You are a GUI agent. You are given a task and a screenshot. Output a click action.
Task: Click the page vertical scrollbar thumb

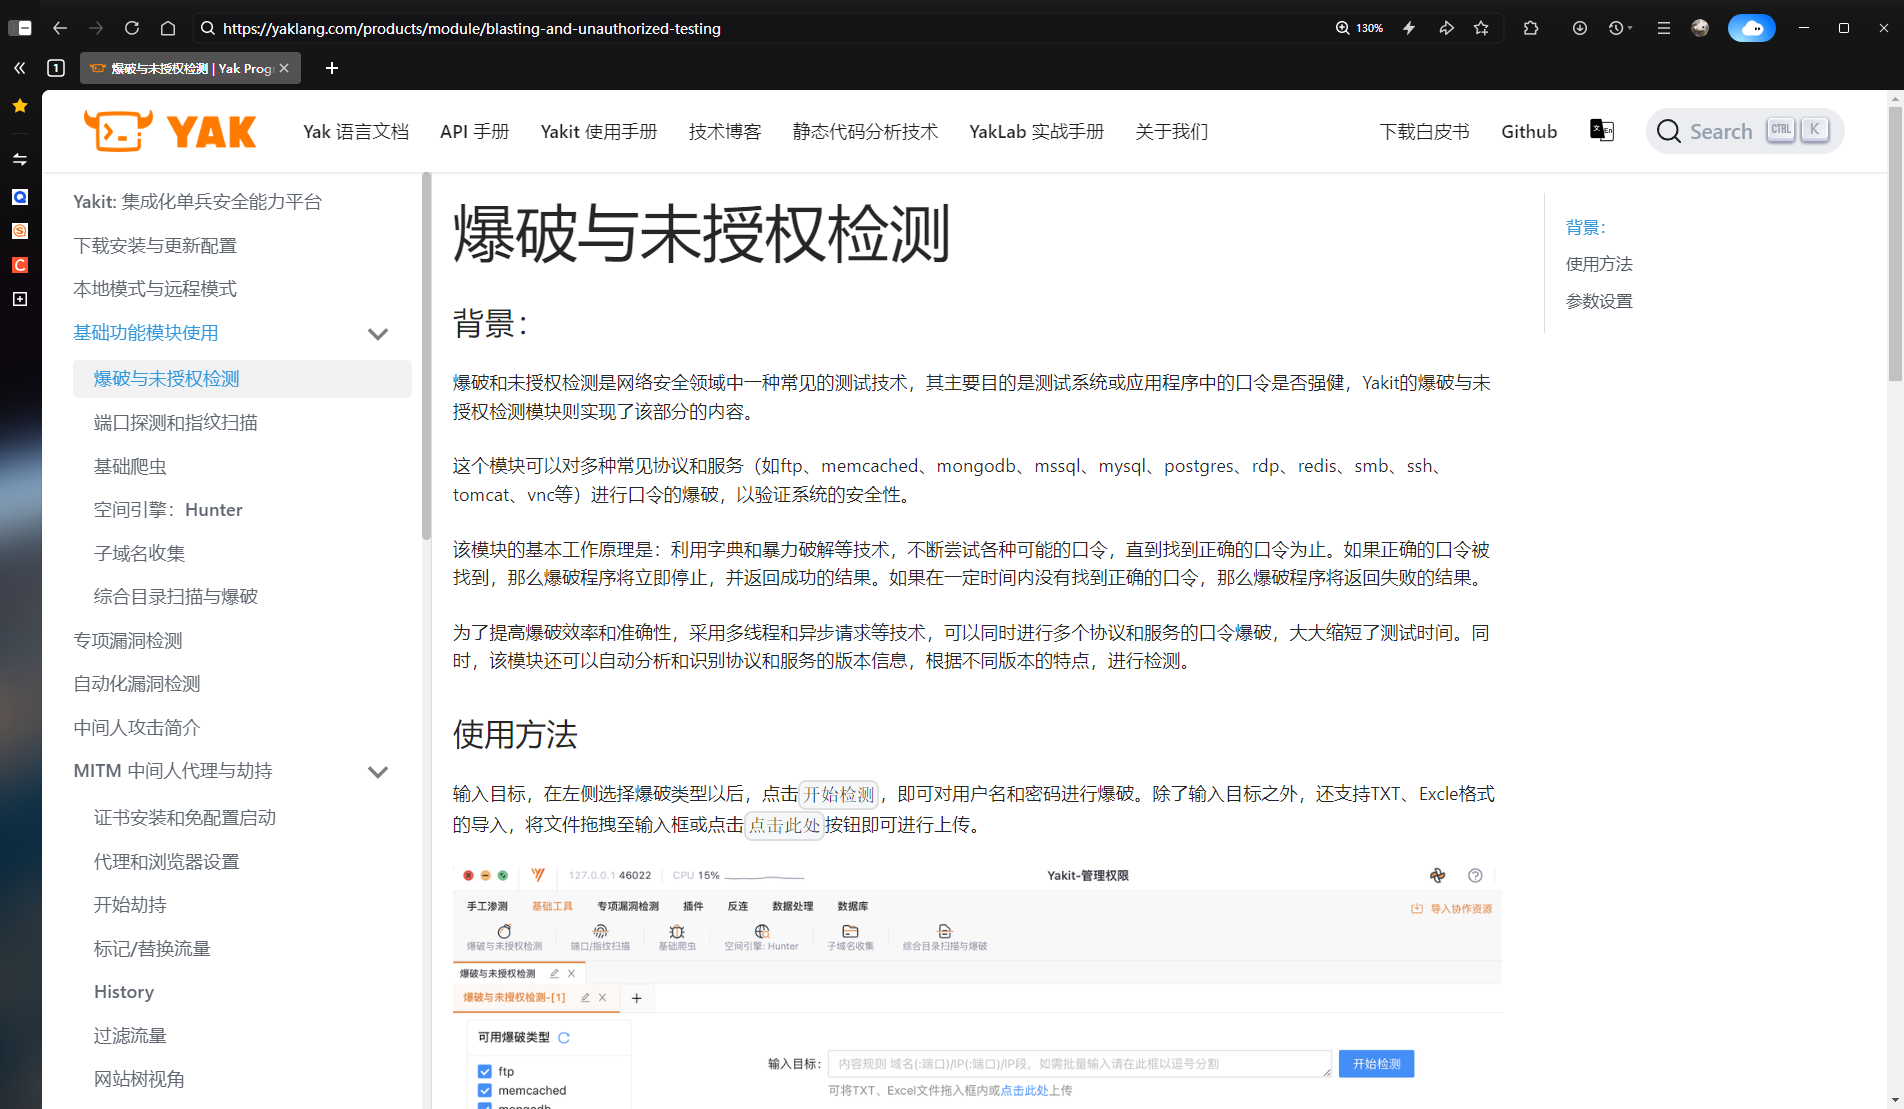[x=1895, y=243]
